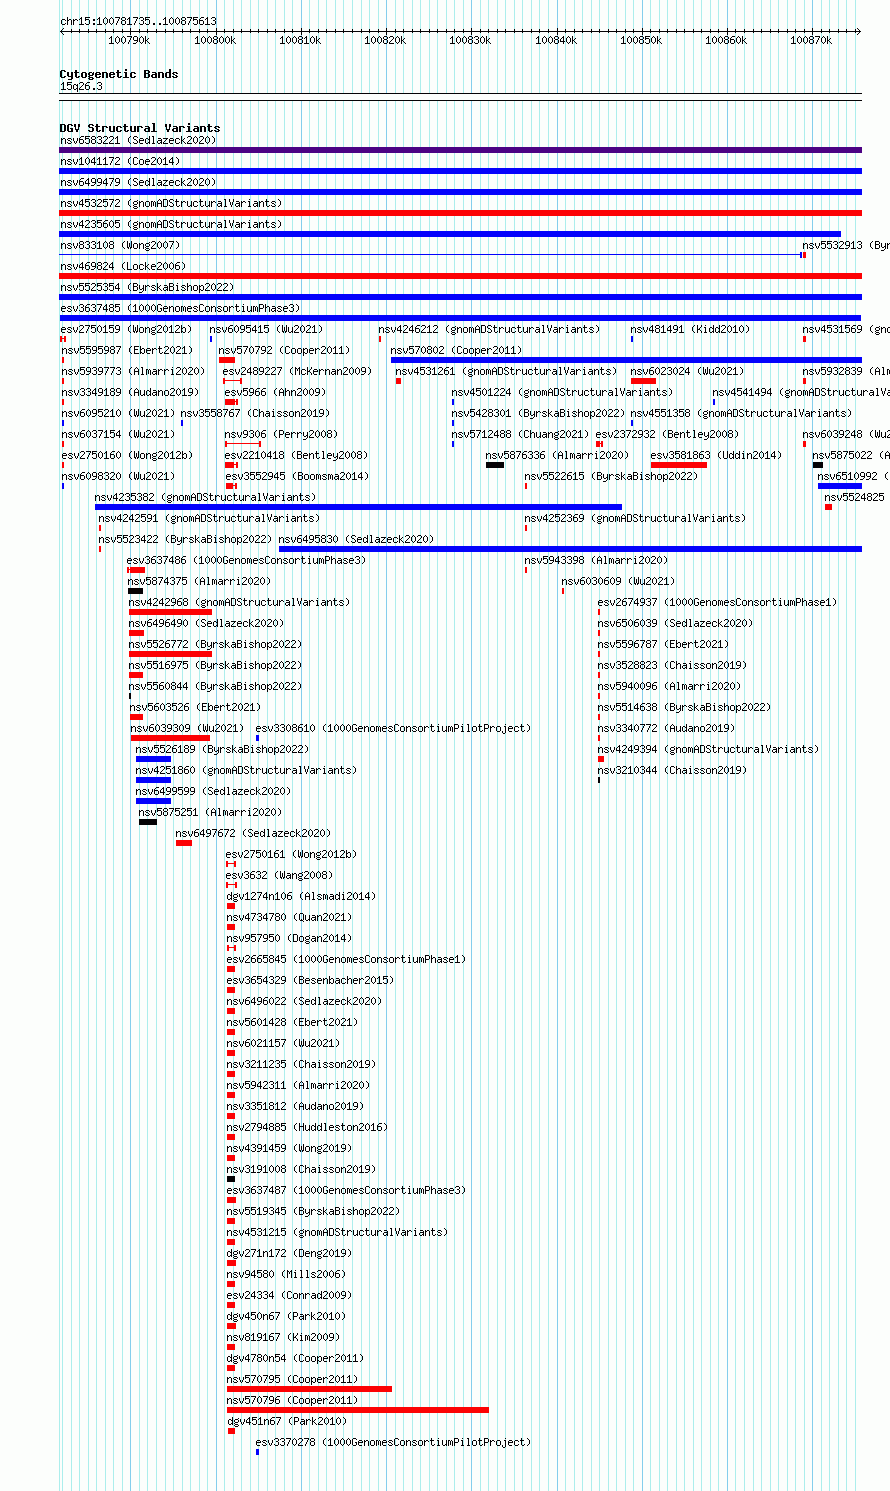The height and width of the screenshot is (1491, 890).
Task: Click the 100790k ruler position label
Action: [129, 40]
